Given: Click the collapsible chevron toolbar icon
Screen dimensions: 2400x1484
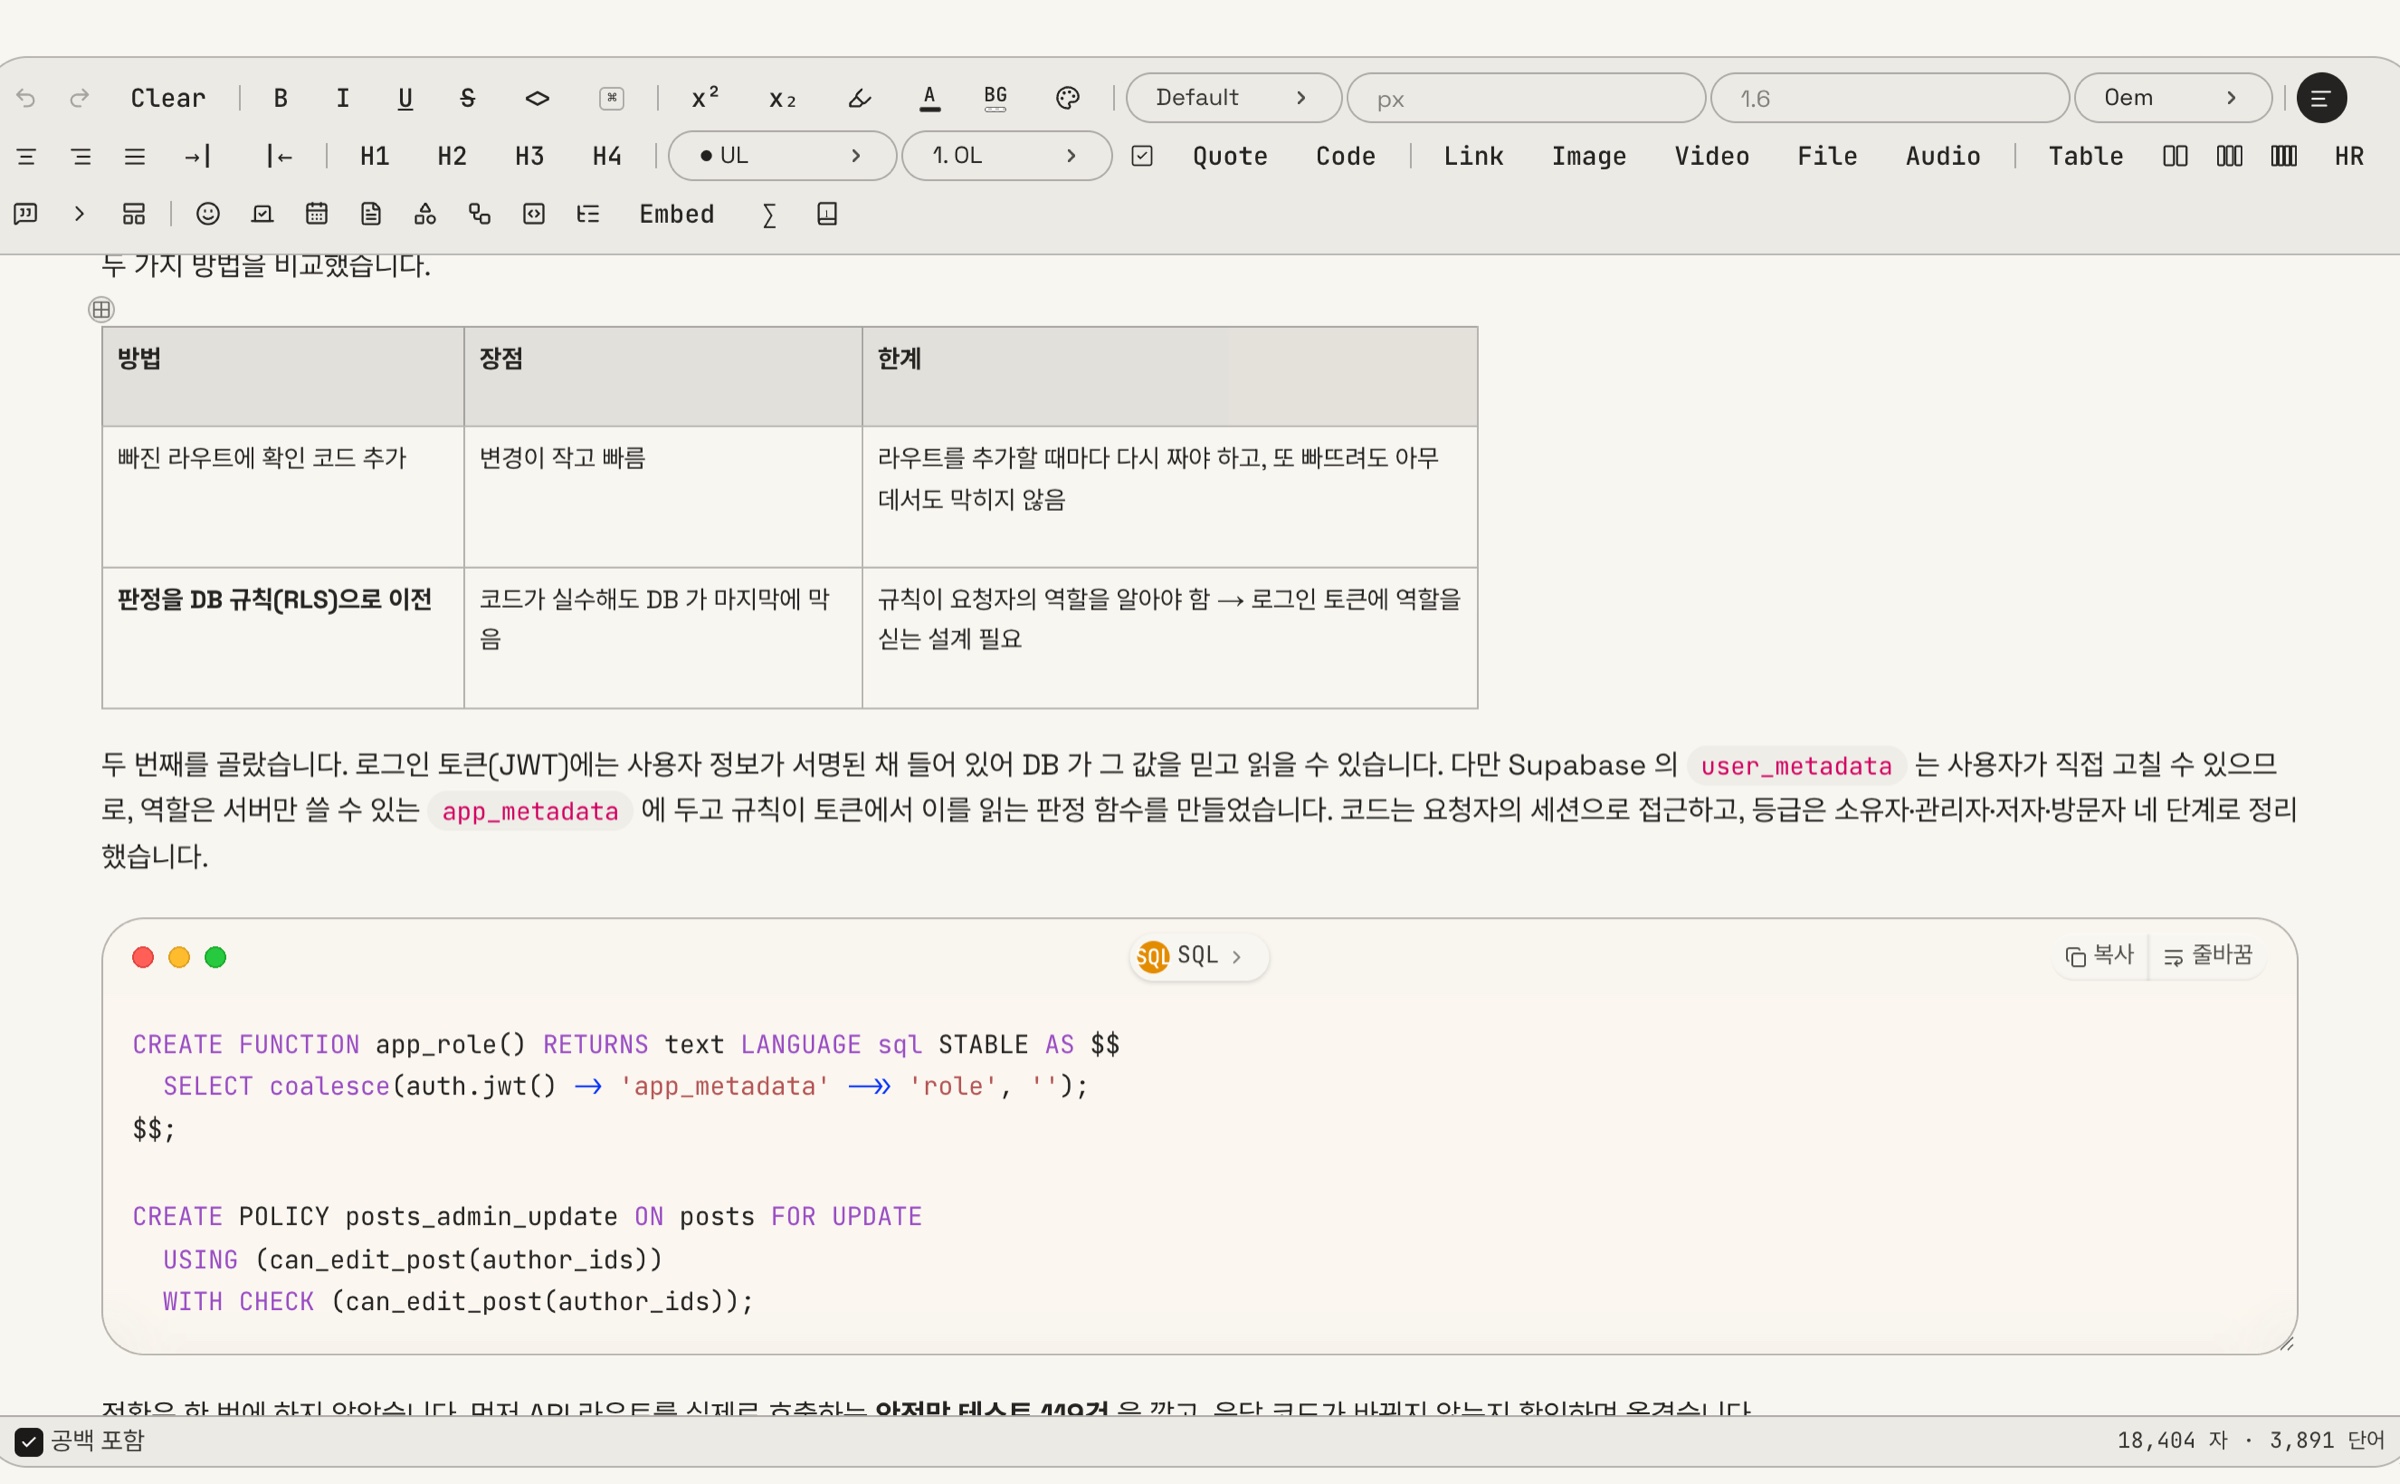Looking at the screenshot, I should point(79,214).
